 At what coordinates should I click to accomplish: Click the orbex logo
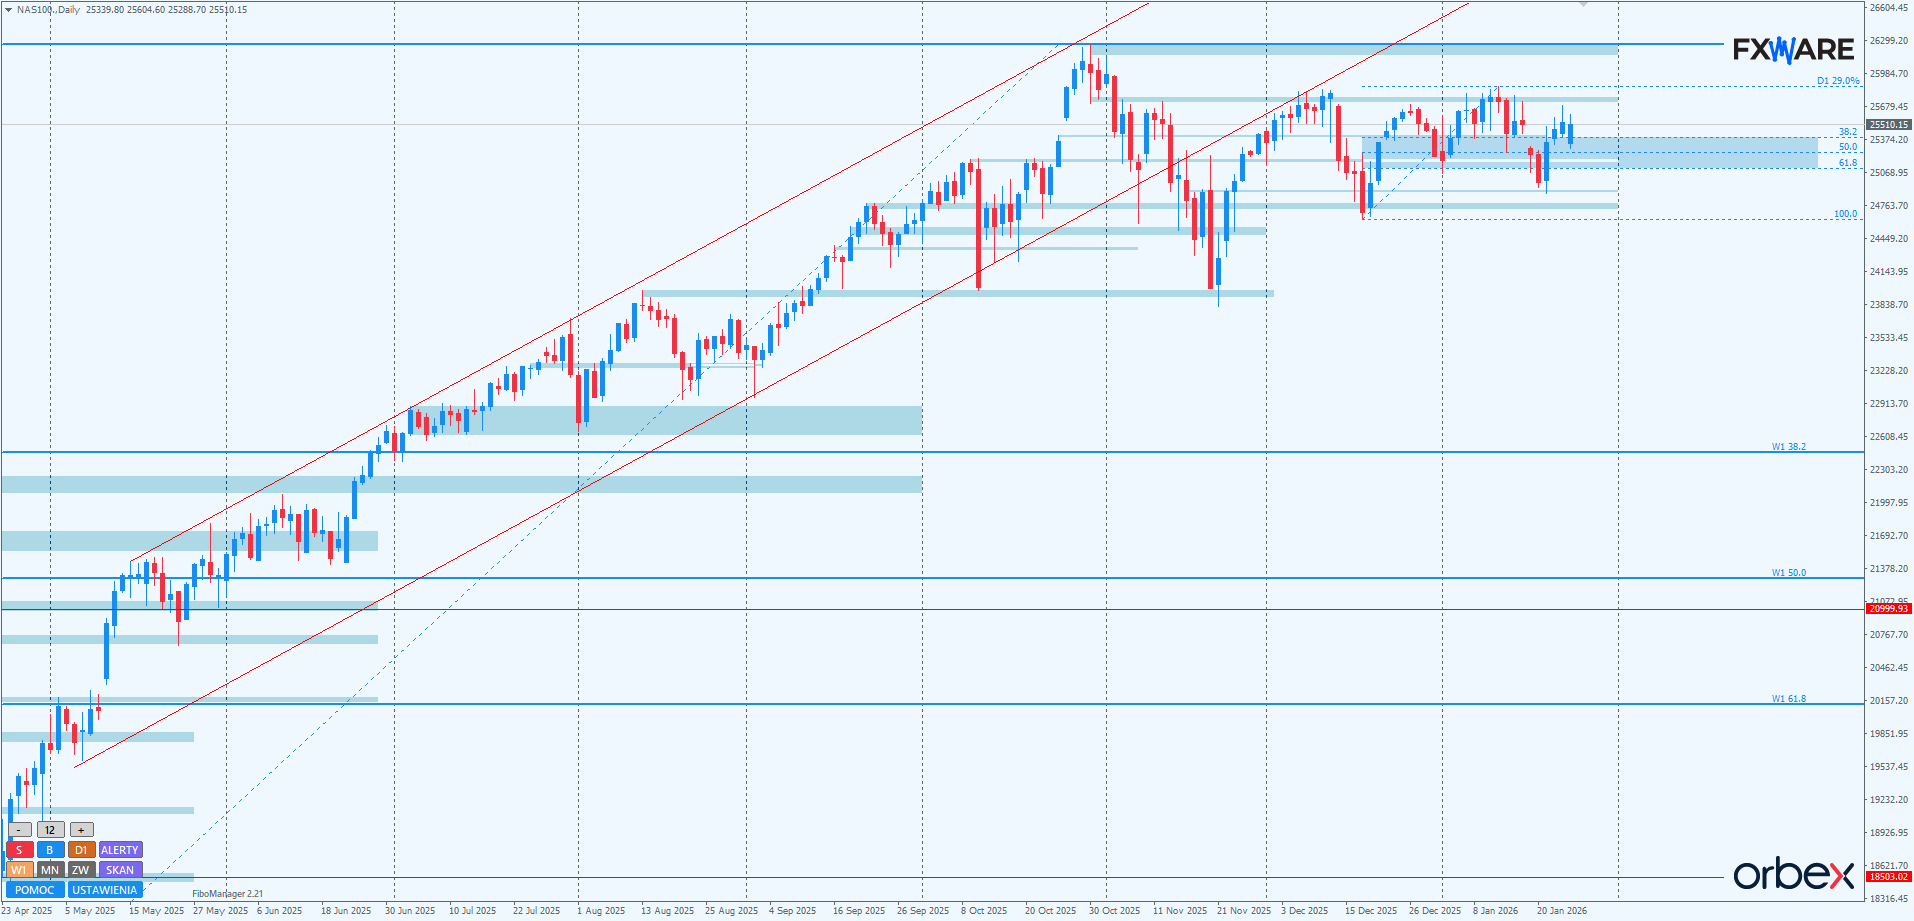coord(1793,874)
